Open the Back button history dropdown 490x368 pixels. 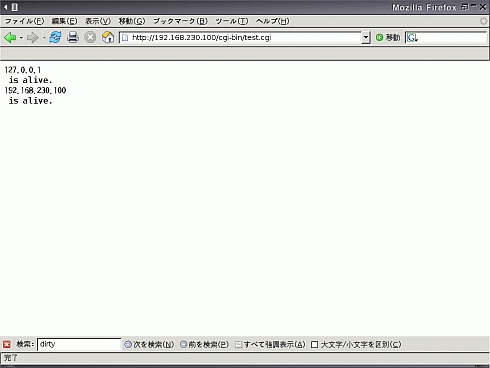pos(21,37)
